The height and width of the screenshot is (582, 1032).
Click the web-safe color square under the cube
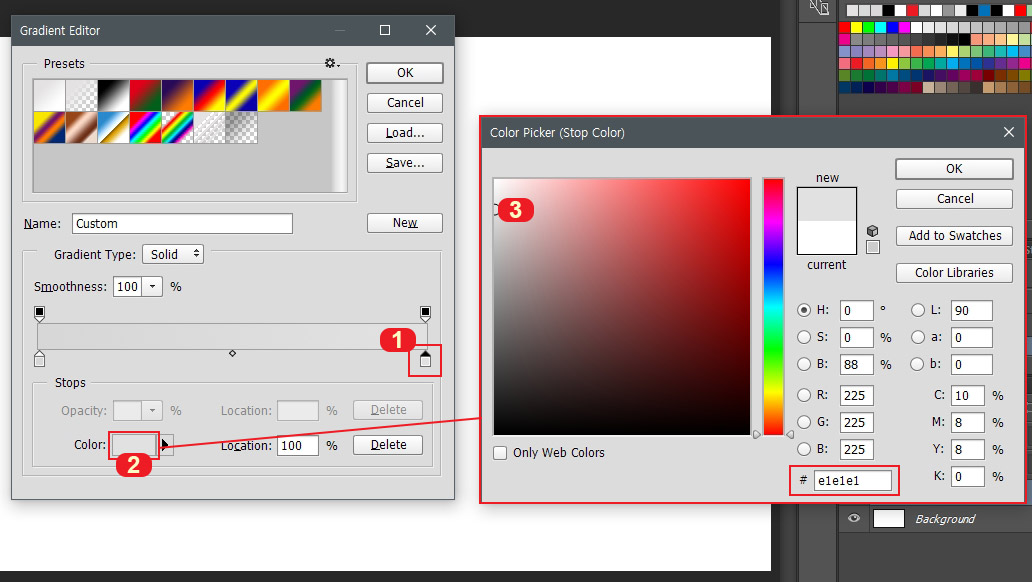pyautogui.click(x=873, y=248)
